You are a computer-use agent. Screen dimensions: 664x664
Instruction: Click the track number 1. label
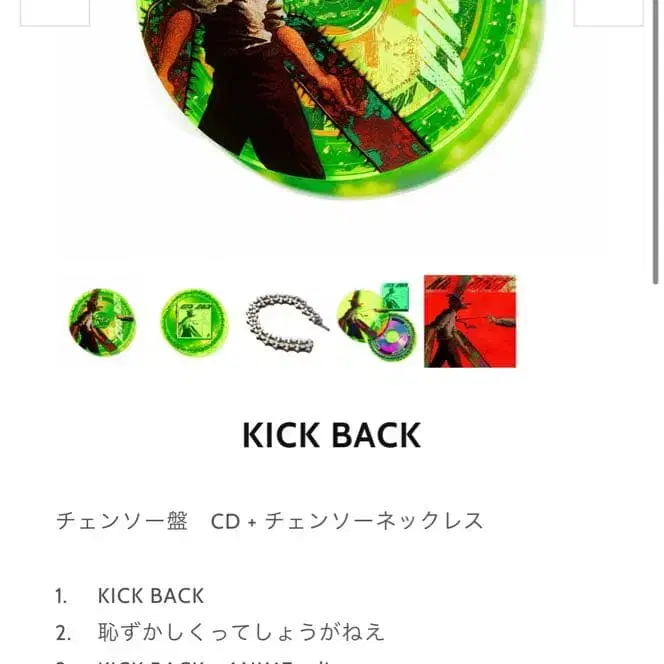coord(61,597)
